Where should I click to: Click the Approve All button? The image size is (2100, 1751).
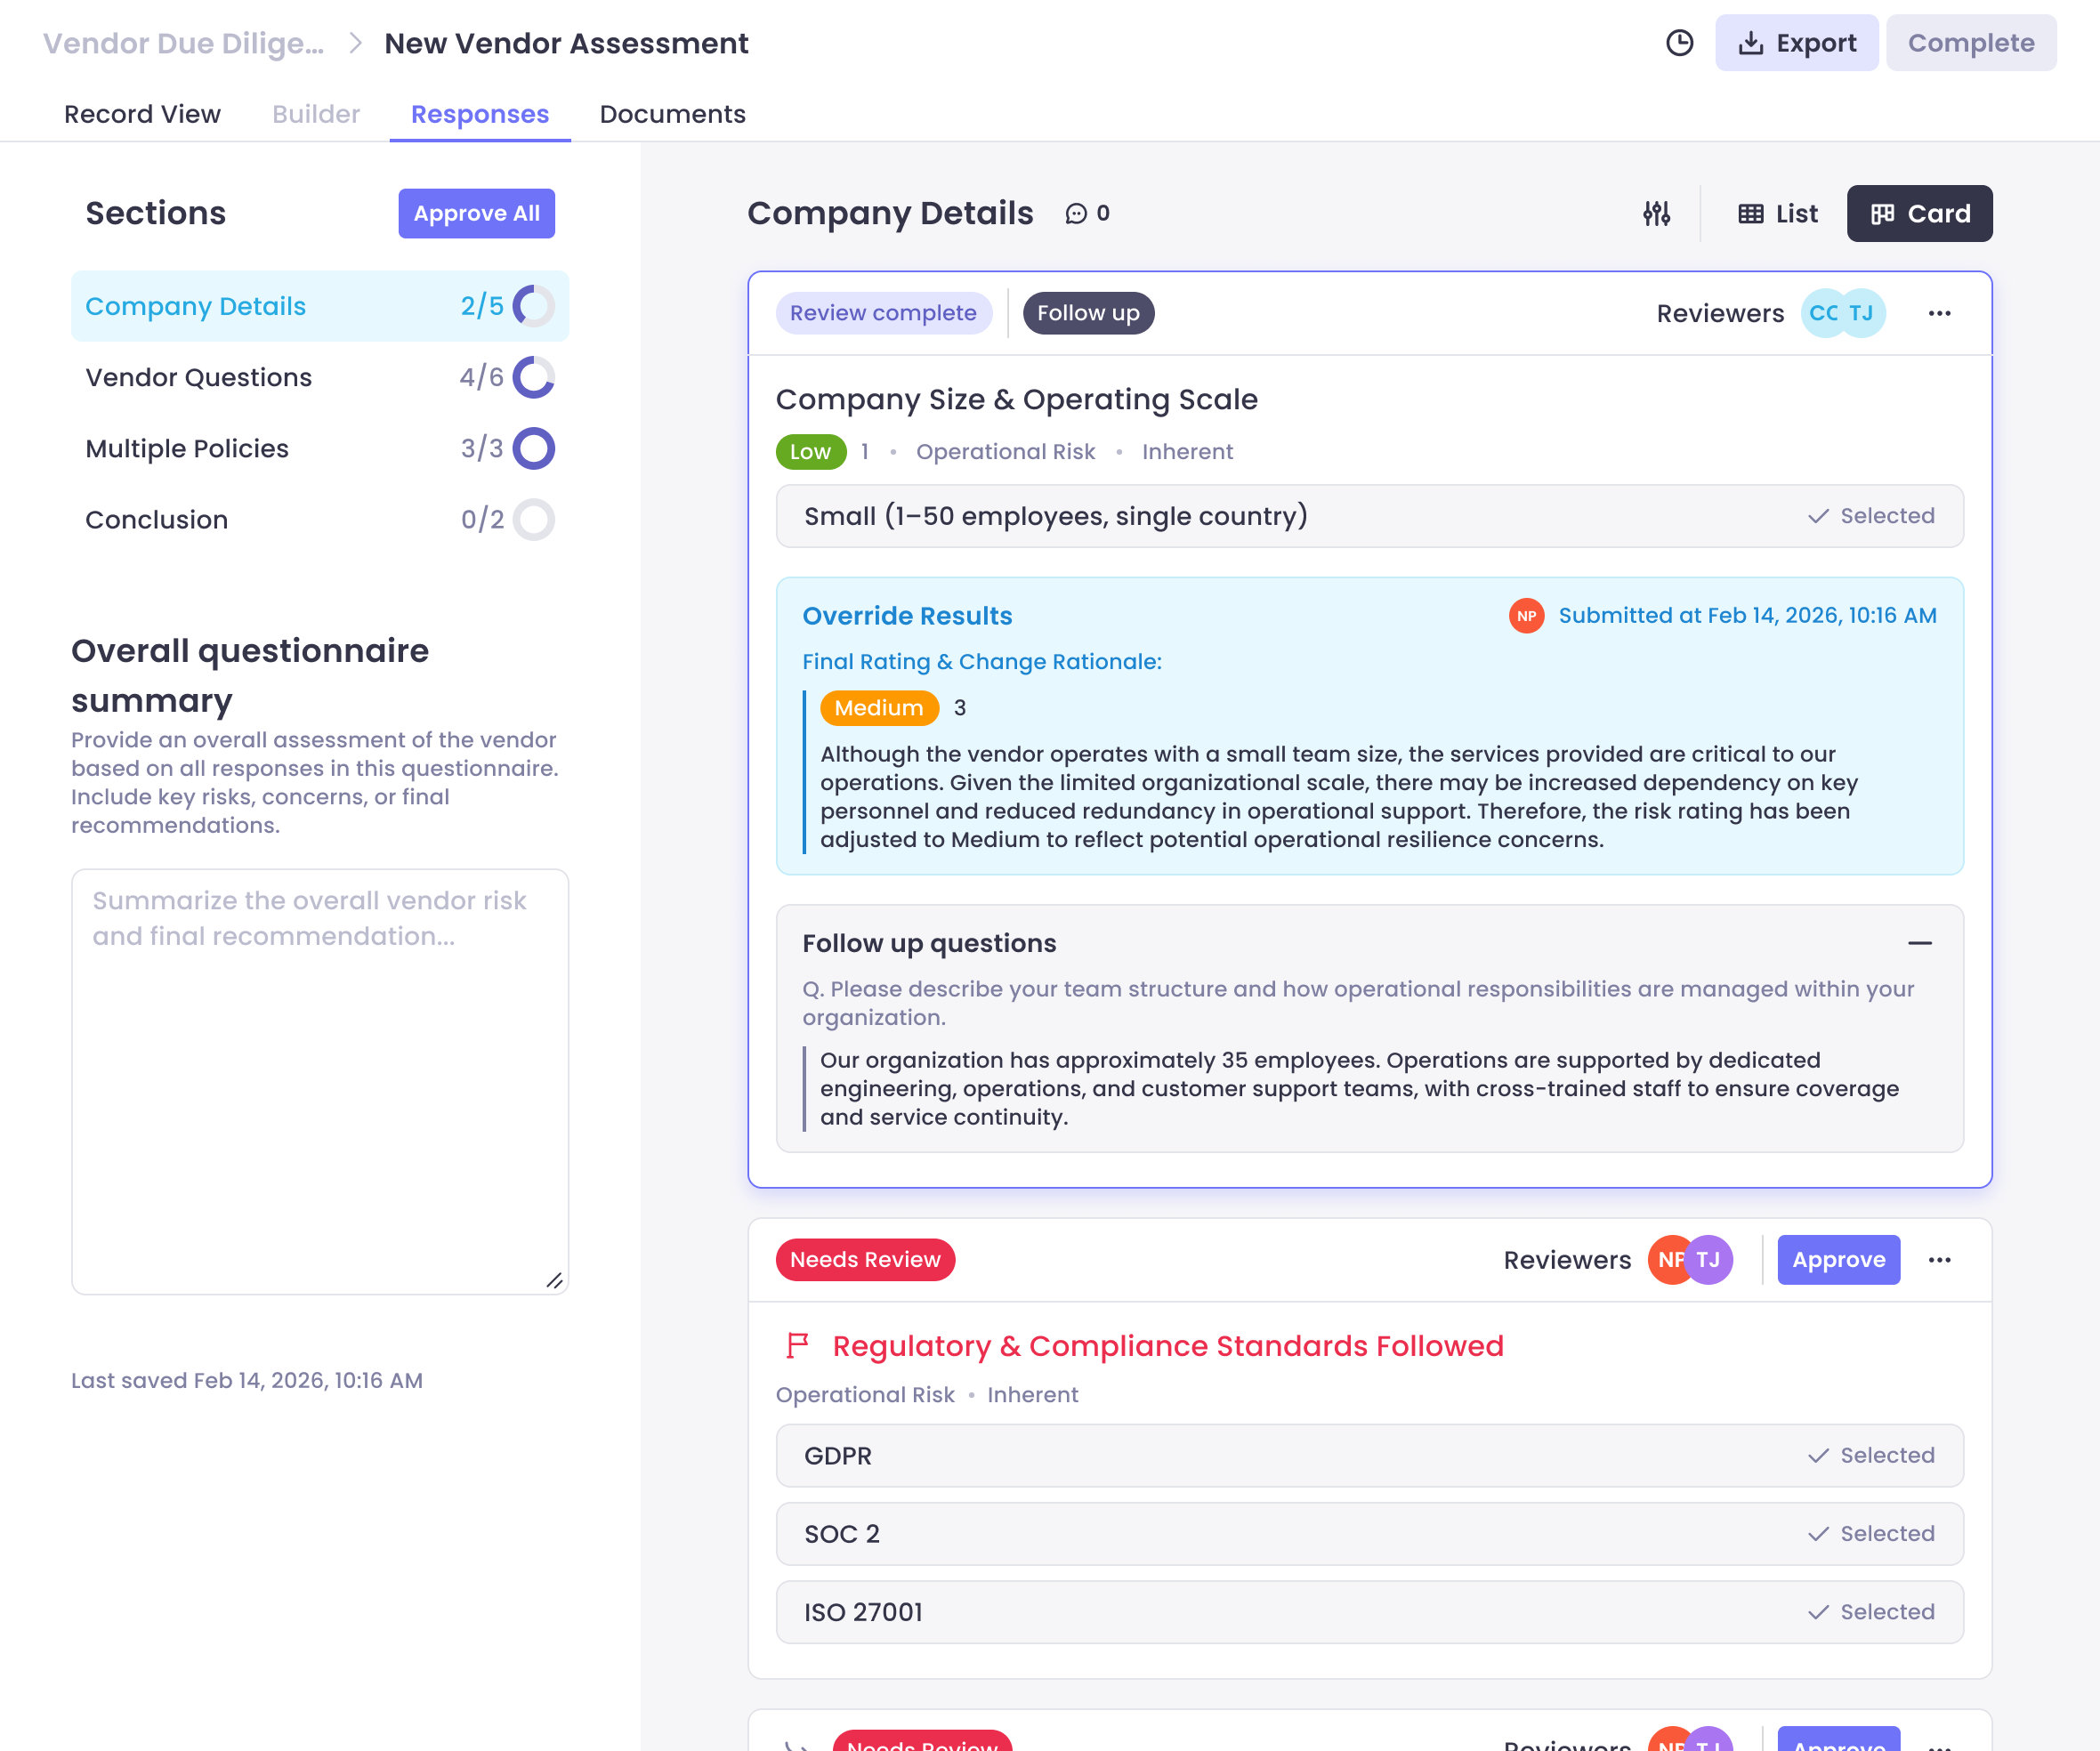click(x=476, y=213)
